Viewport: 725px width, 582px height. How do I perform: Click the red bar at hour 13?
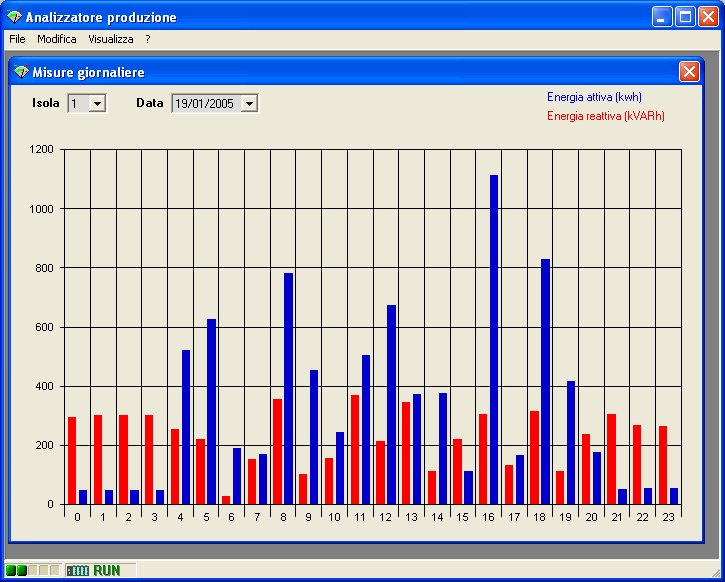click(x=406, y=453)
